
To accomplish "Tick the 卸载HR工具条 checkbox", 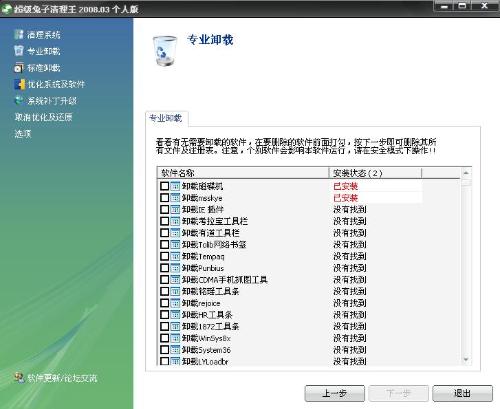I will 164,314.
